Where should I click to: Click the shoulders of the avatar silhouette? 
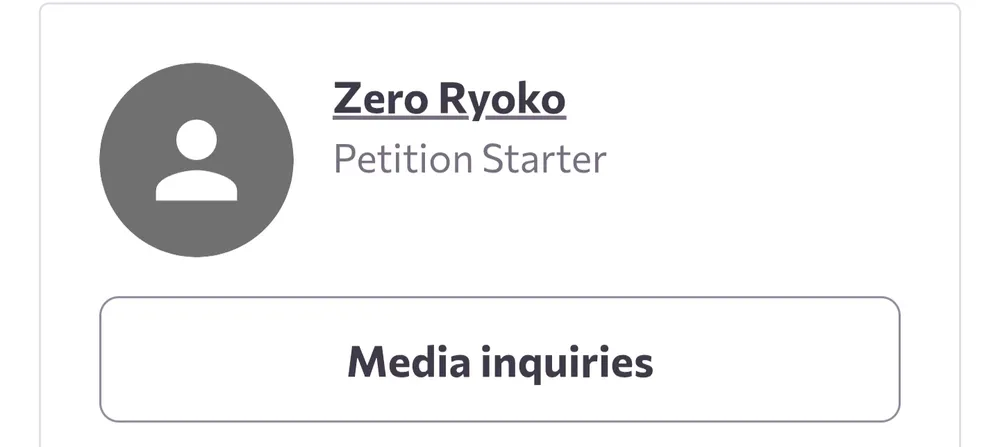[x=197, y=186]
